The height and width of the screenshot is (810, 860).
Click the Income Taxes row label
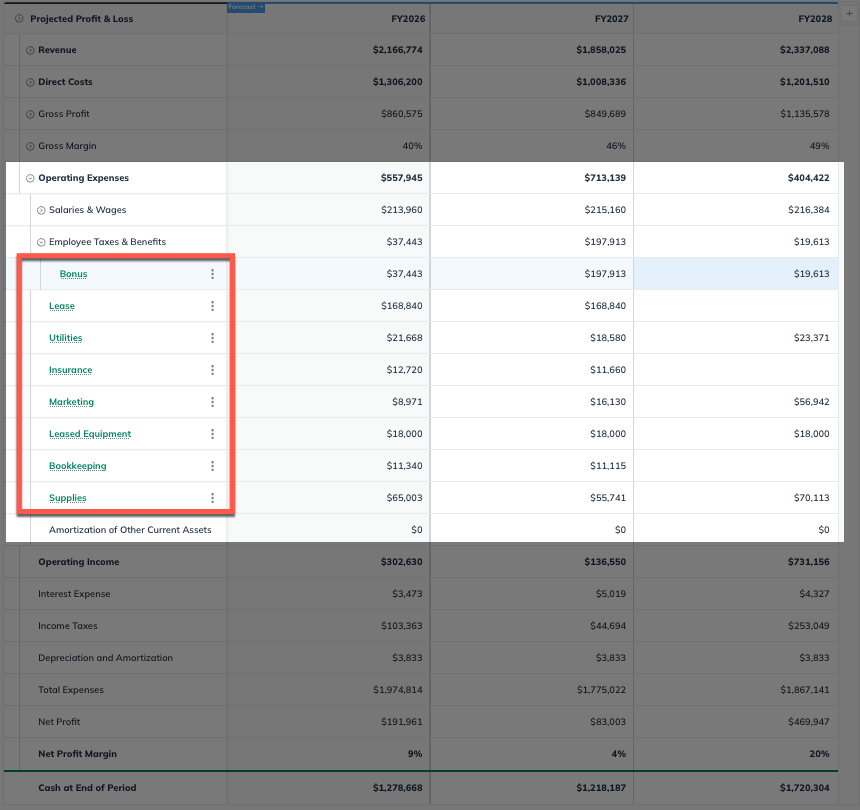67,626
